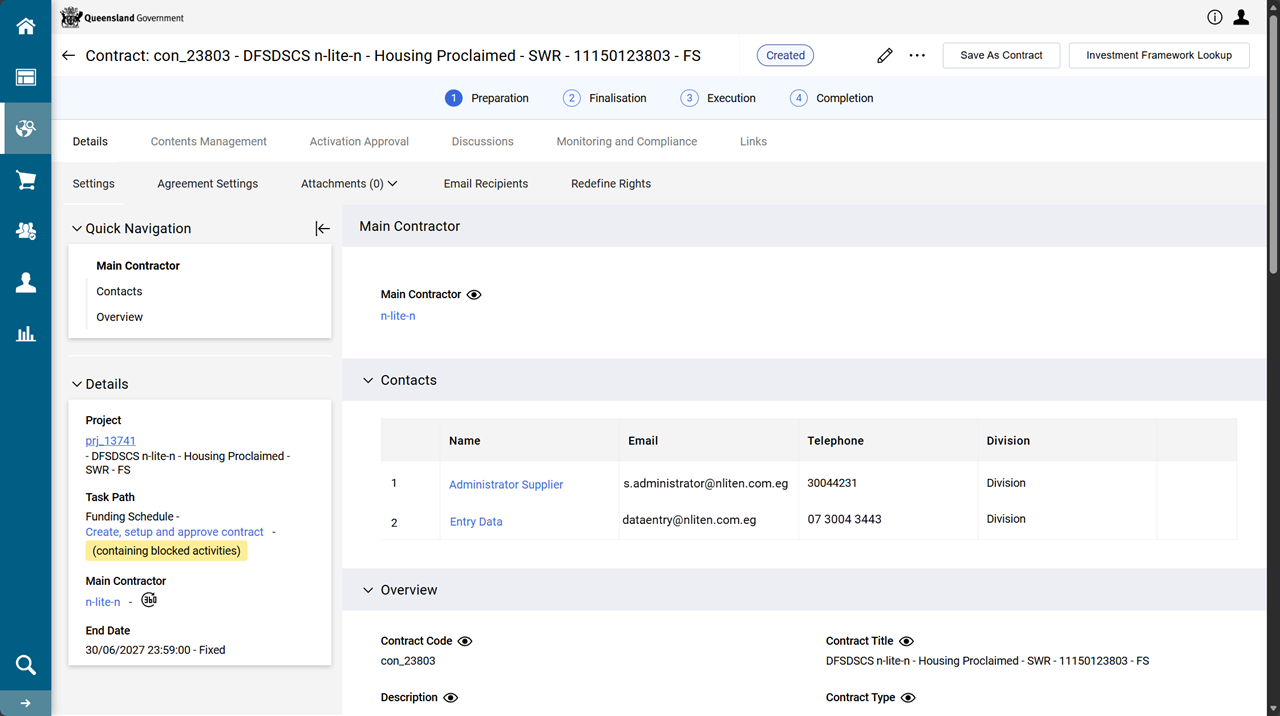Open the user profile icon at top right
Image resolution: width=1280 pixels, height=716 pixels.
click(x=1241, y=17)
